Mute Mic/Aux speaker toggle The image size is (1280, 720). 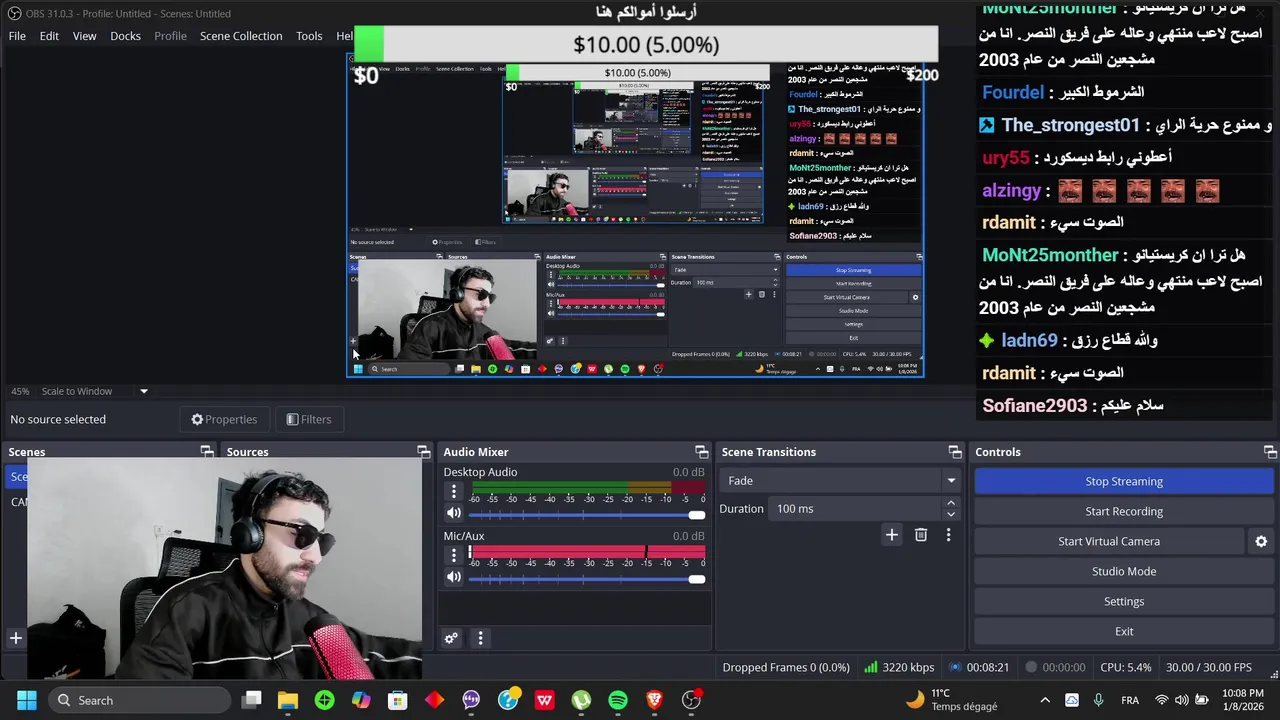(x=453, y=578)
